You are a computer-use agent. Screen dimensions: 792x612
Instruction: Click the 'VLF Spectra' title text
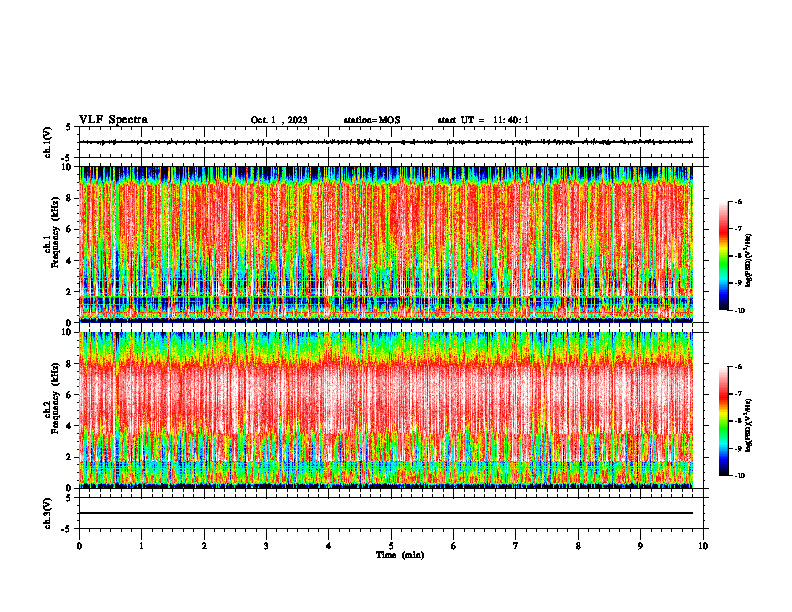113,120
